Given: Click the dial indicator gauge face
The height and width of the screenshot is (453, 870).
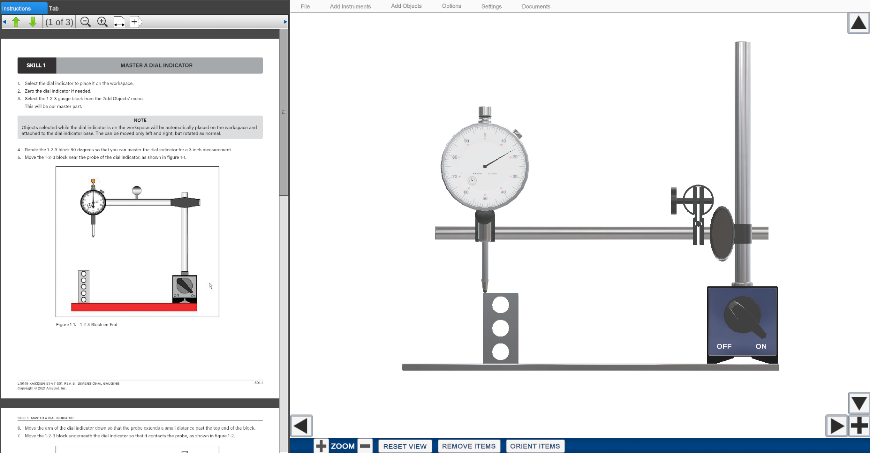Looking at the screenshot, I should click(x=485, y=160).
